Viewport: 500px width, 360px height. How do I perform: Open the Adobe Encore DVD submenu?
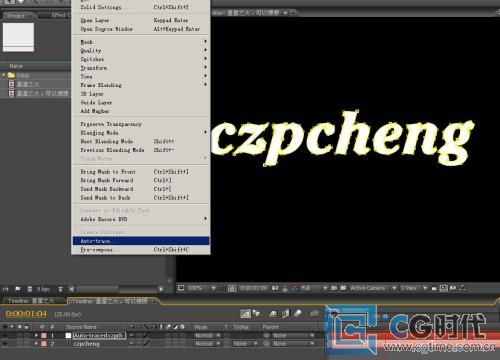tap(141, 219)
